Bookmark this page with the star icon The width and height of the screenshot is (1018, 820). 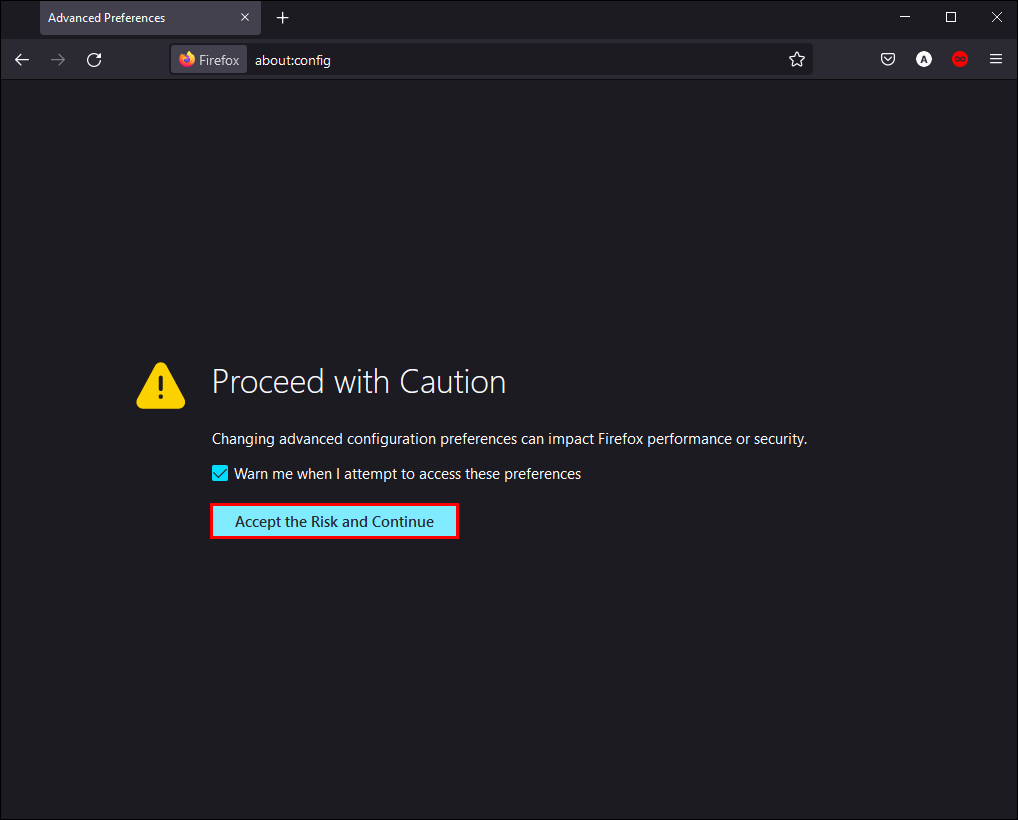[x=797, y=60]
